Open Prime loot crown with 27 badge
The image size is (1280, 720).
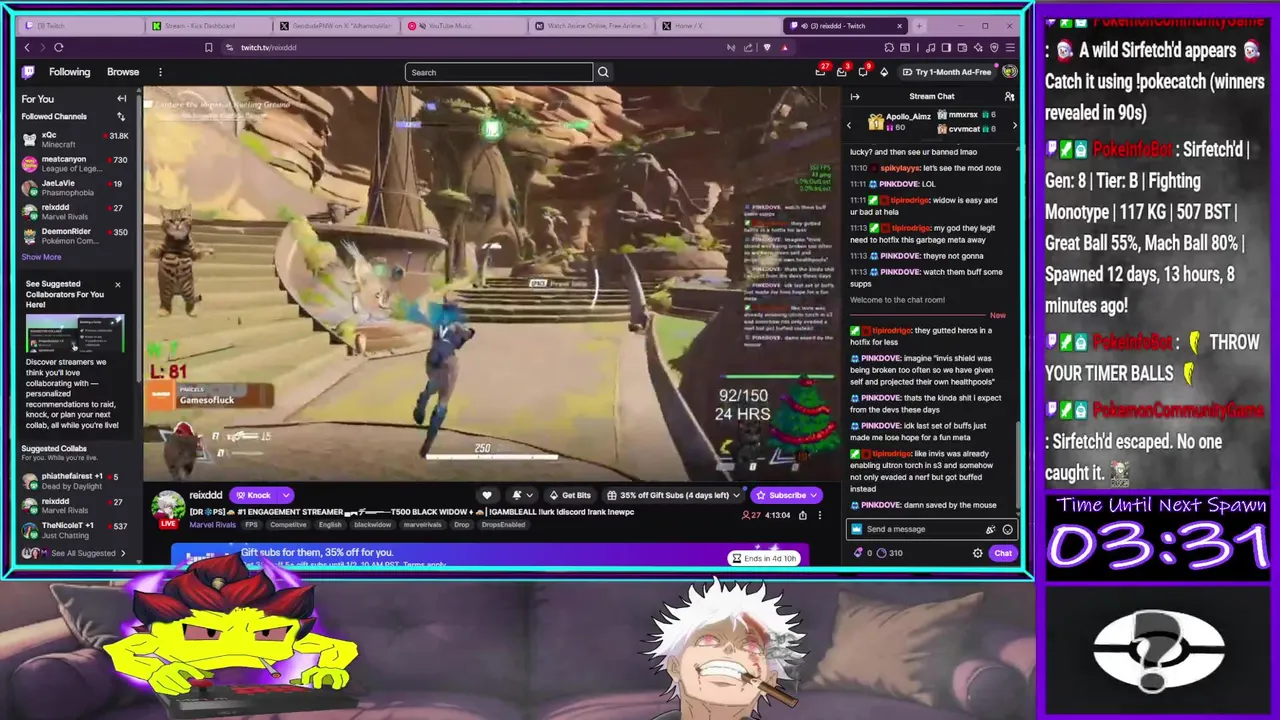(821, 71)
